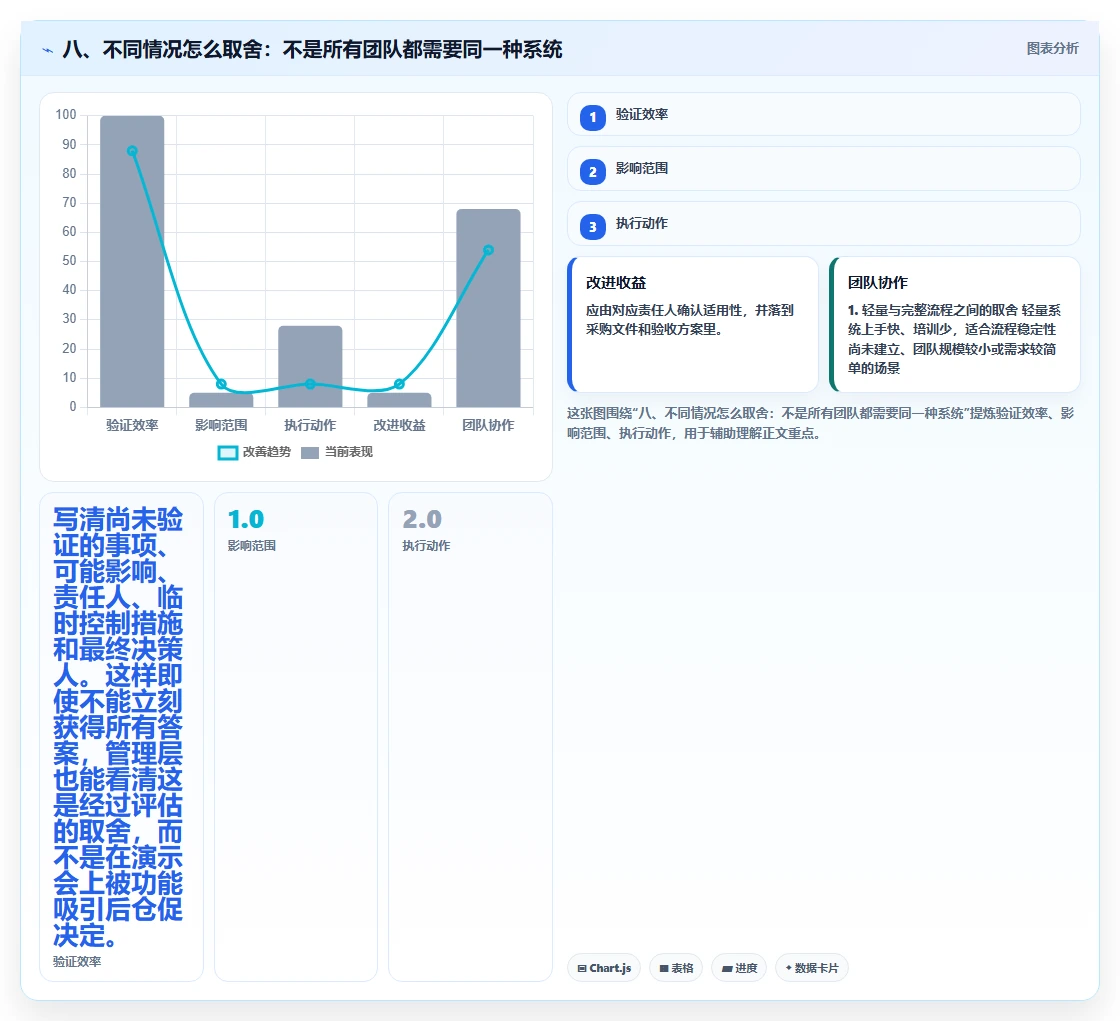Click the number 1 badge for 验证效率
1120x1021 pixels.
593,118
